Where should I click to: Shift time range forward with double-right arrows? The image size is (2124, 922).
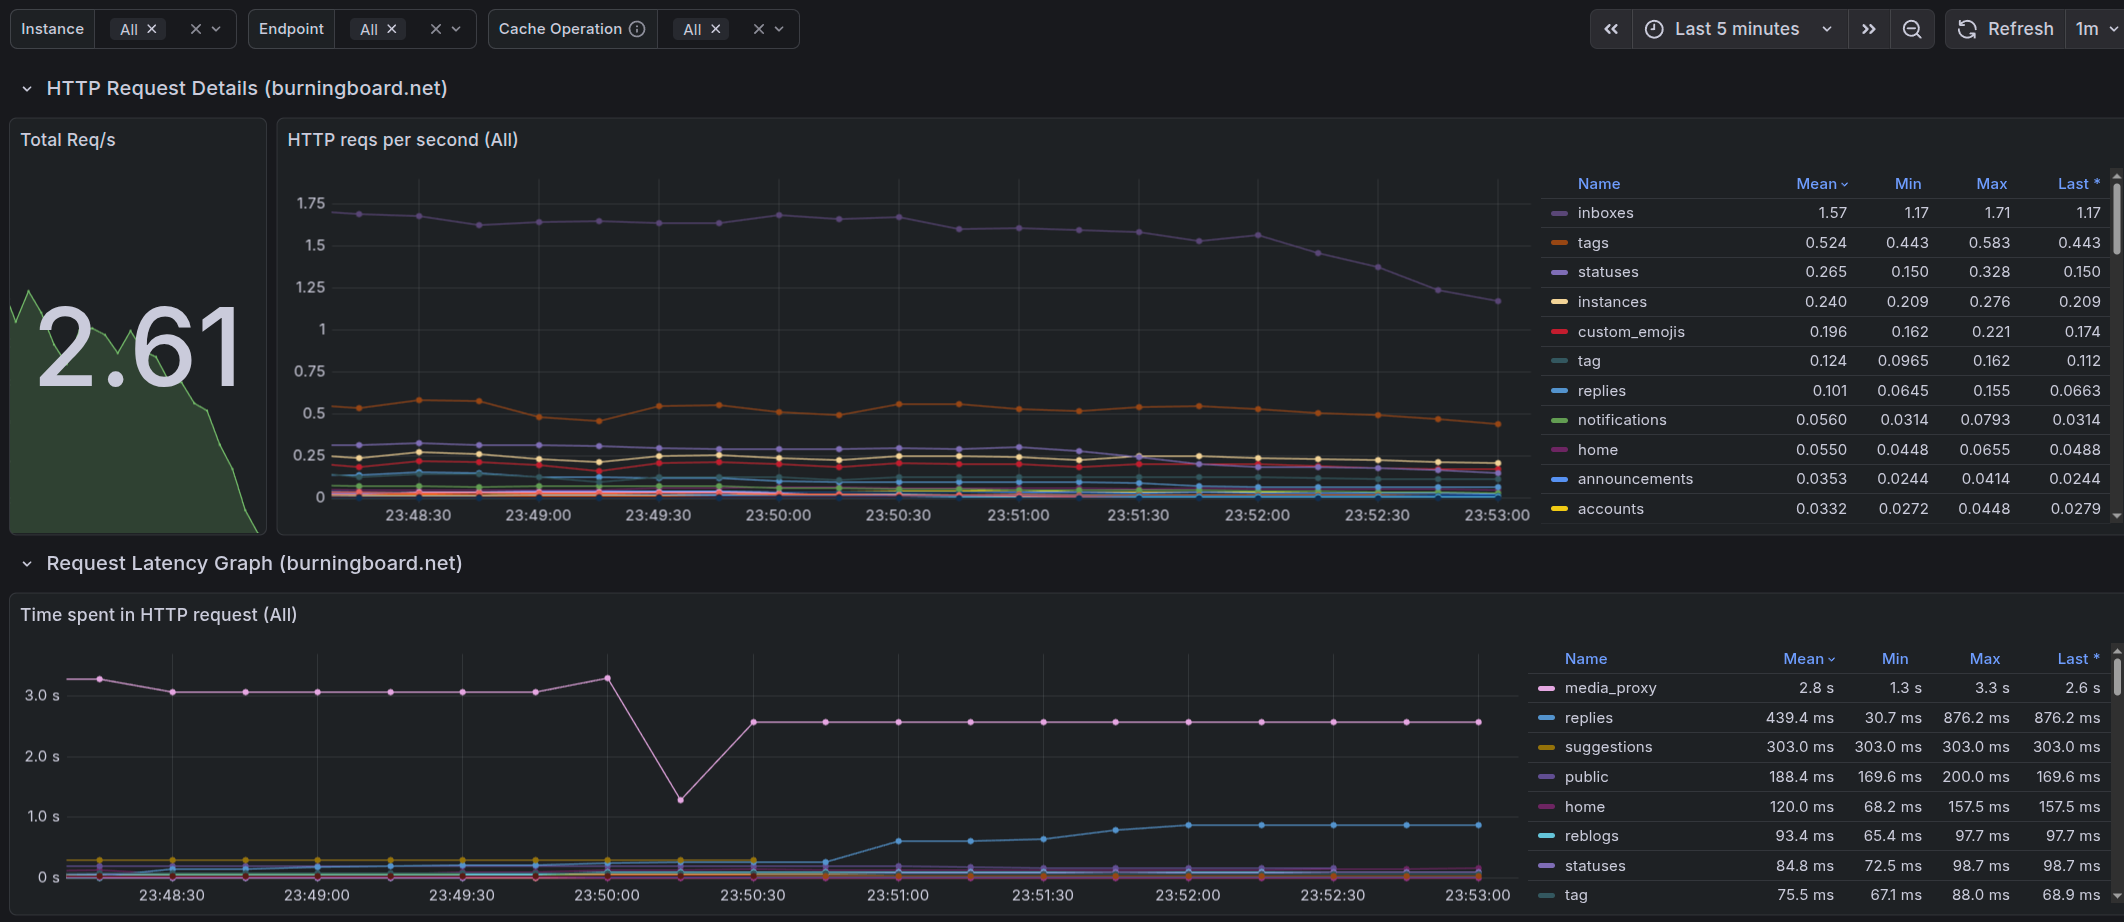(x=1868, y=29)
